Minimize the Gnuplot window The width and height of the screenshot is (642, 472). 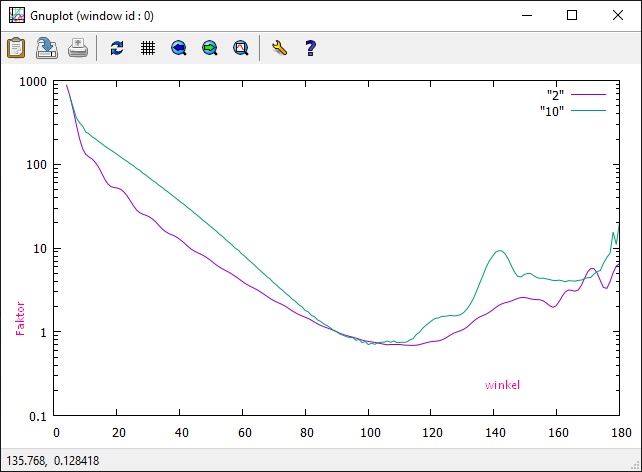[x=526, y=15]
